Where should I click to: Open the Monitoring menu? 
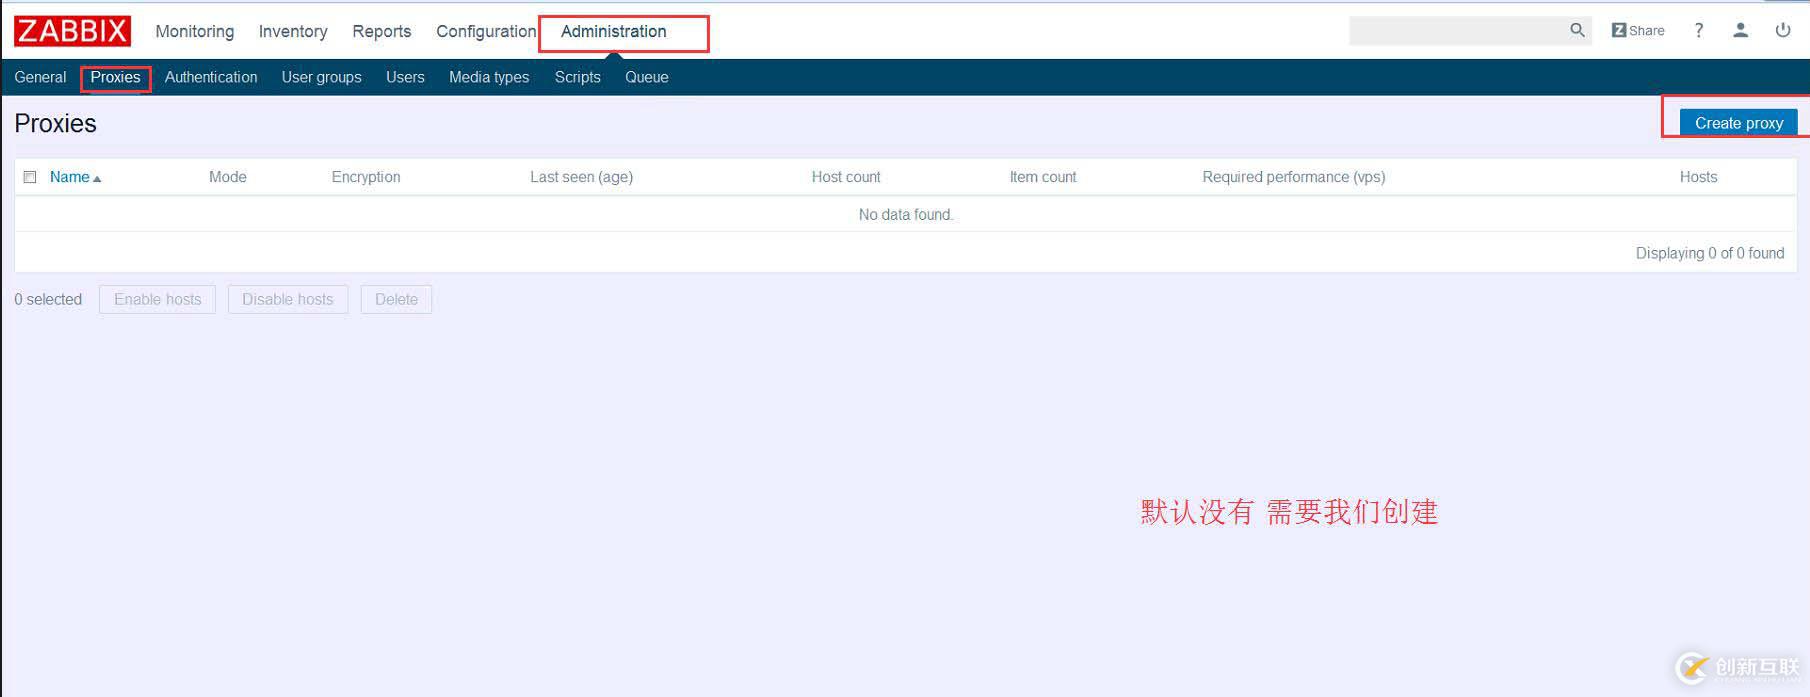(195, 31)
